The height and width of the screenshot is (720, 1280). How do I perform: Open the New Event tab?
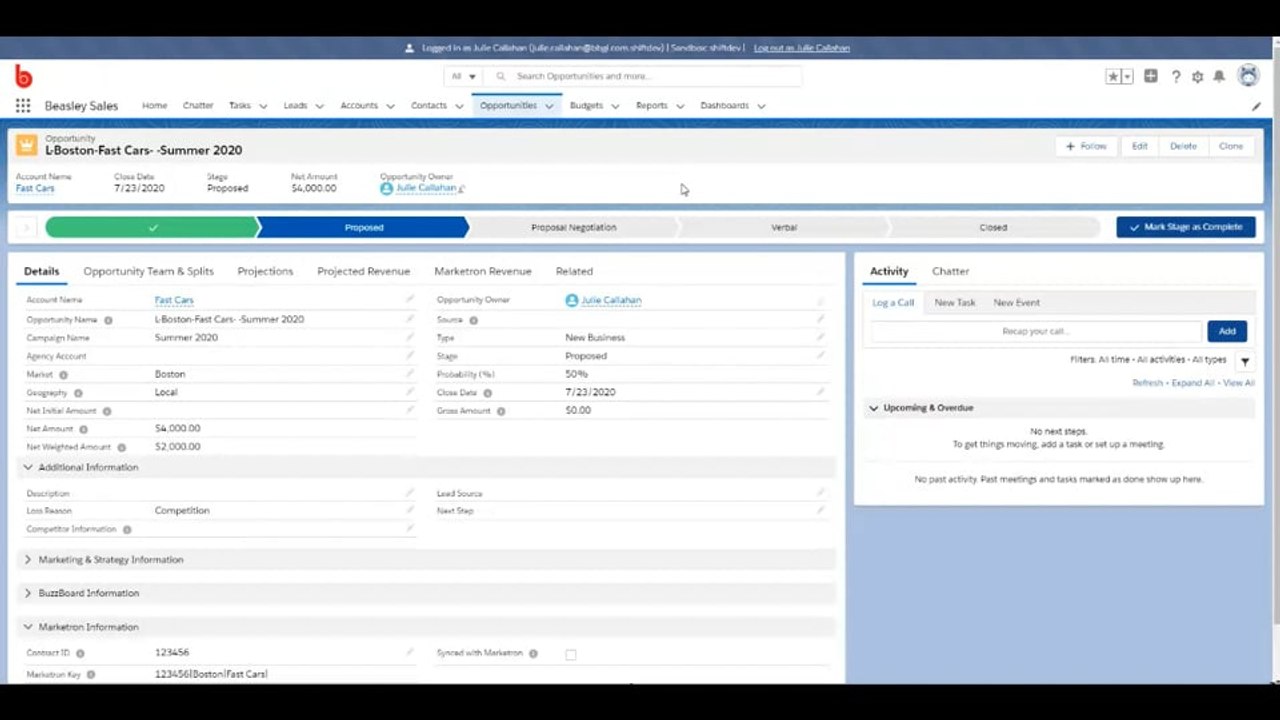coord(1017,302)
